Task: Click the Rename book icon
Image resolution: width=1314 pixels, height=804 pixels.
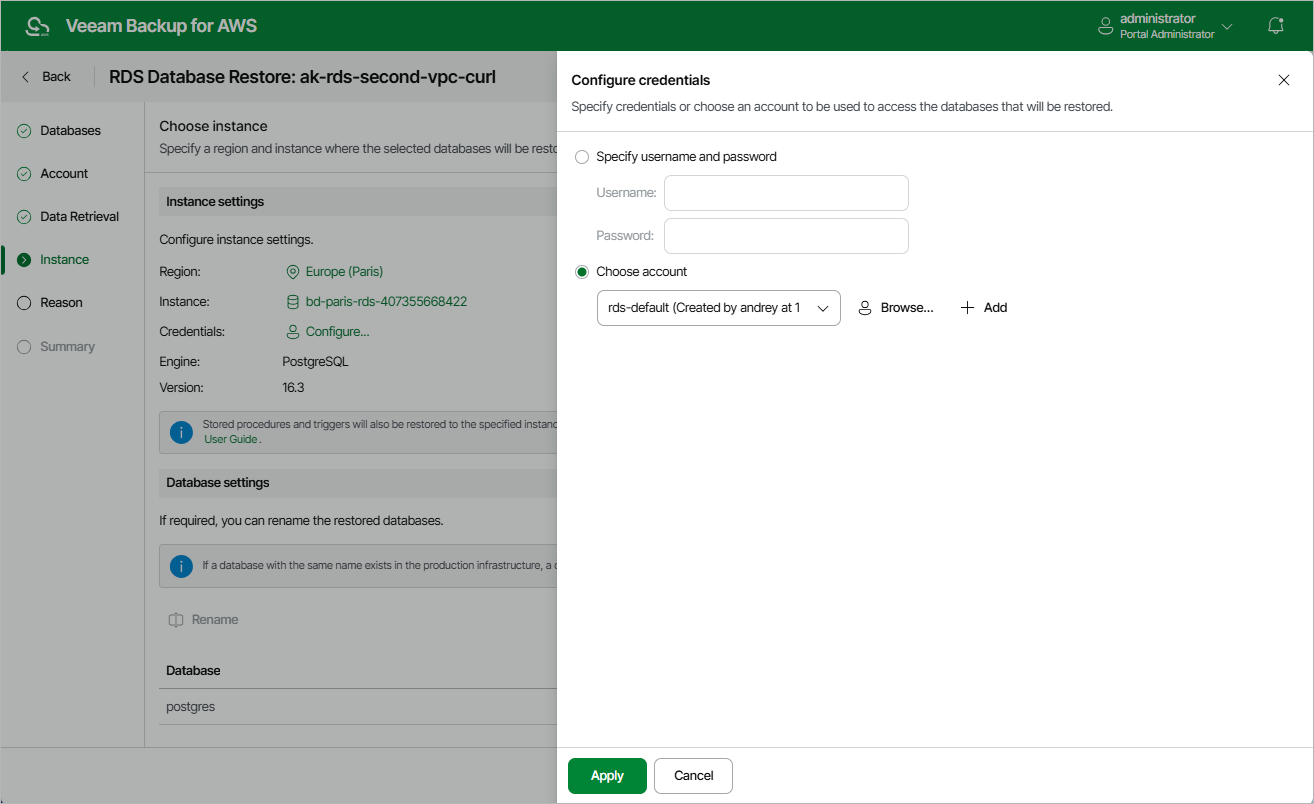Action: (x=176, y=620)
